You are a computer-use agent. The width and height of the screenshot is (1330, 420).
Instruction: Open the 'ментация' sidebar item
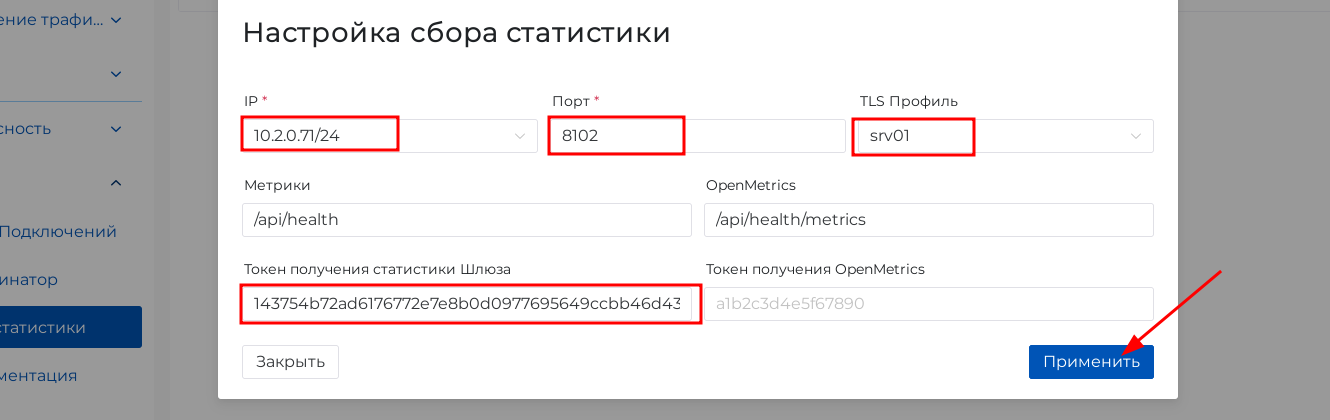pyautogui.click(x=39, y=376)
